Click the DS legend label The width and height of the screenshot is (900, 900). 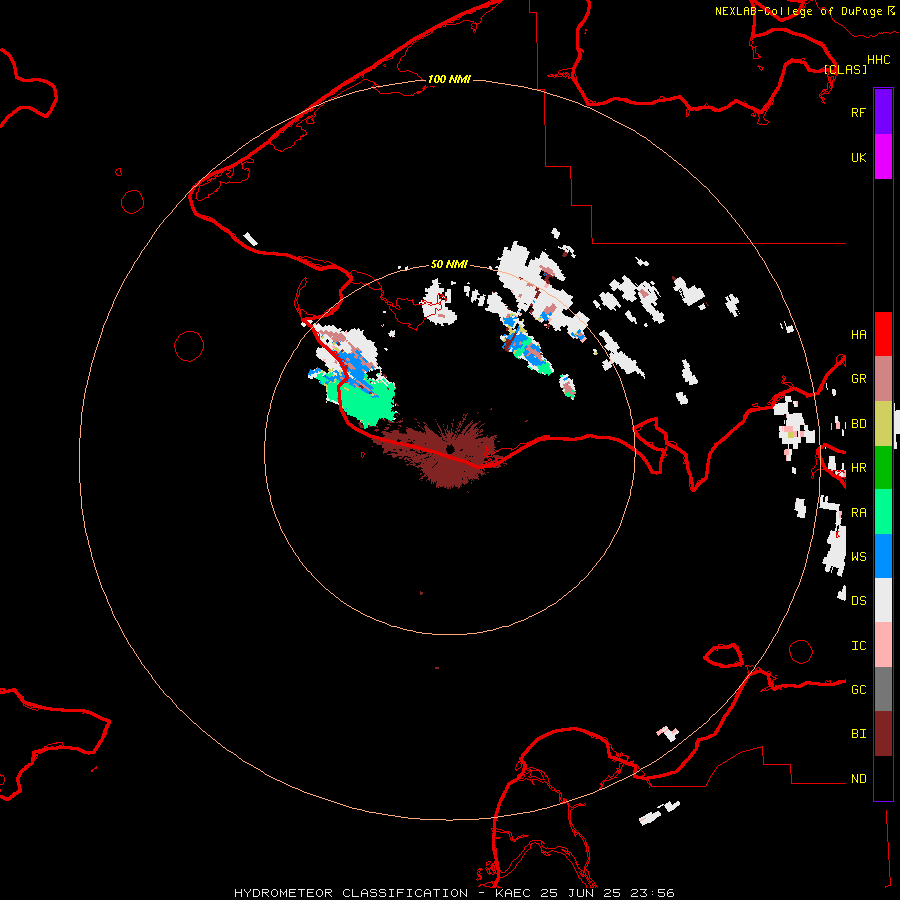(858, 601)
